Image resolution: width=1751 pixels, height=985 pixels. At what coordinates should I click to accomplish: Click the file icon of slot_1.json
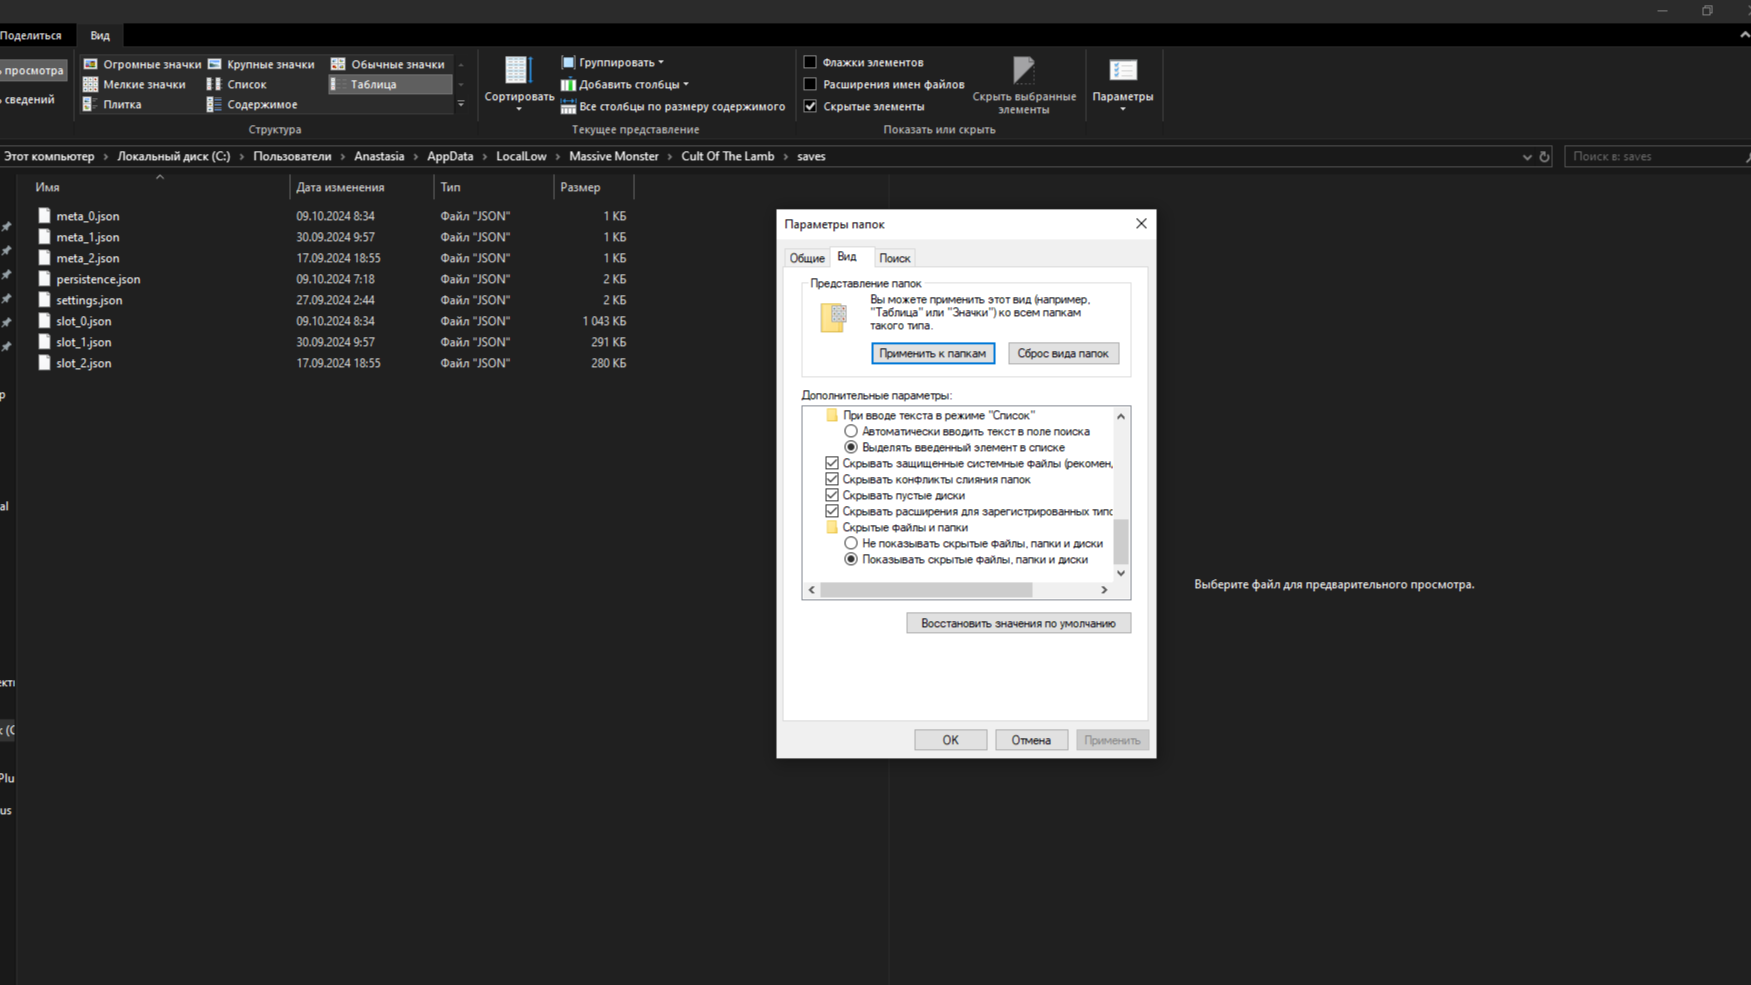(x=44, y=342)
